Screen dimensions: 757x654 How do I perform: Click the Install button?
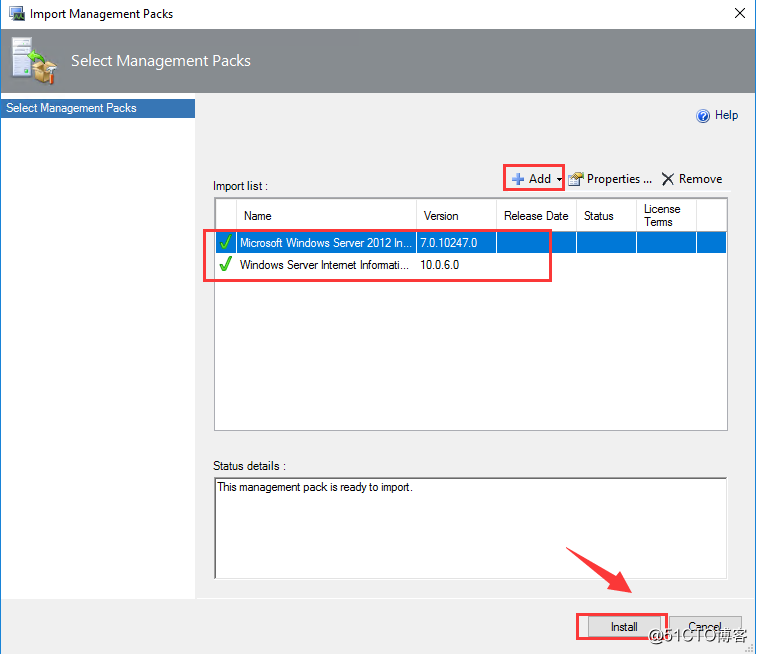[623, 626]
